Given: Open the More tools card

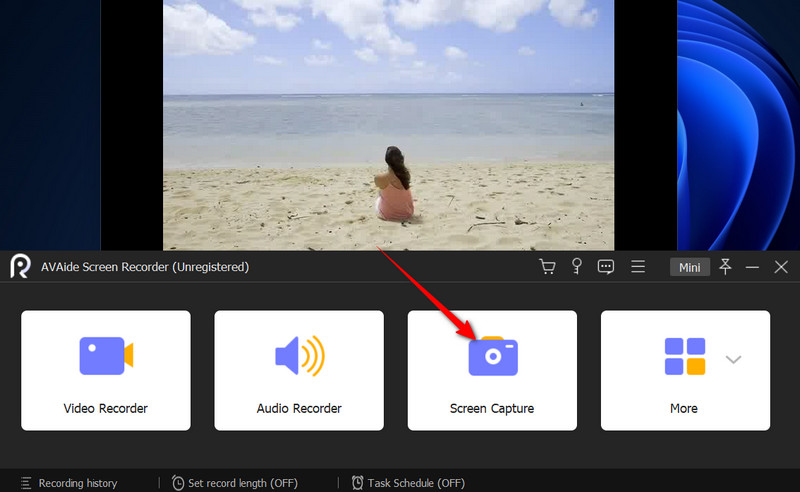Looking at the screenshot, I should pos(685,370).
